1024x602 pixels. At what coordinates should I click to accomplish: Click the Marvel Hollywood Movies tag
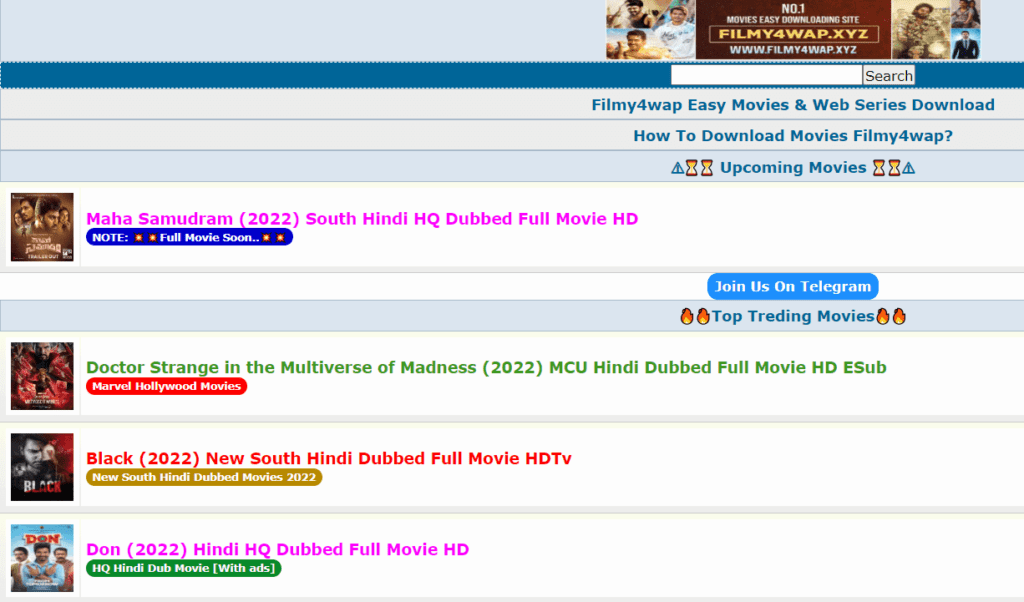tap(167, 387)
